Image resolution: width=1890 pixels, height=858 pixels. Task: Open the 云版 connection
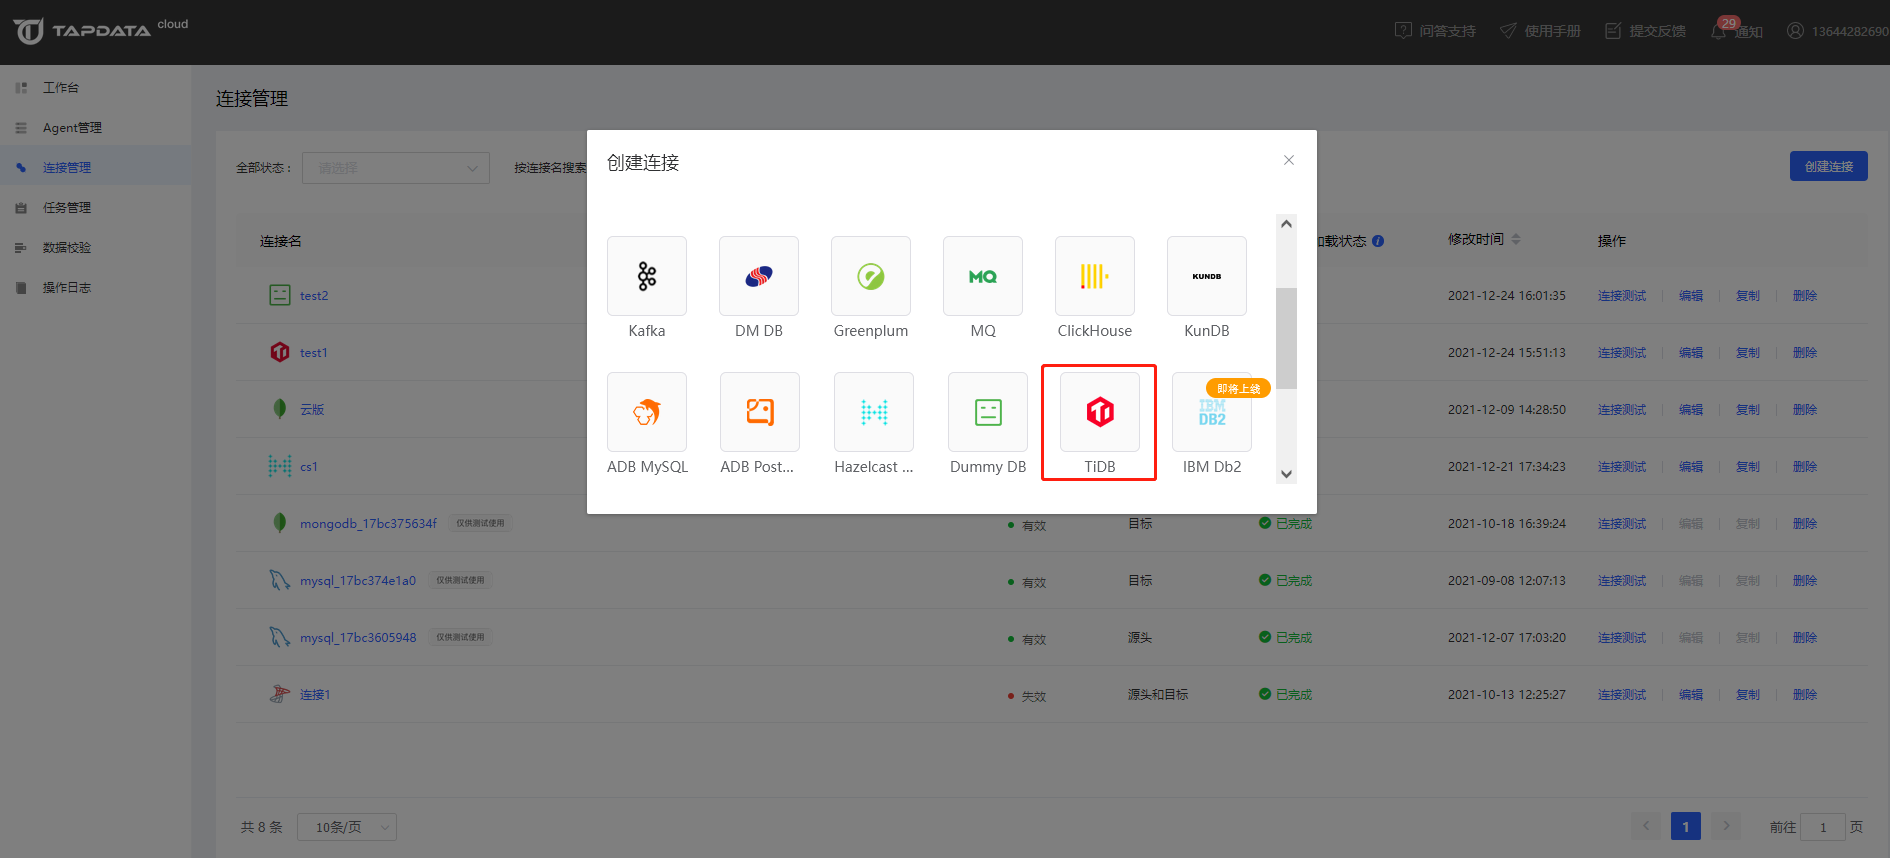coord(312,410)
